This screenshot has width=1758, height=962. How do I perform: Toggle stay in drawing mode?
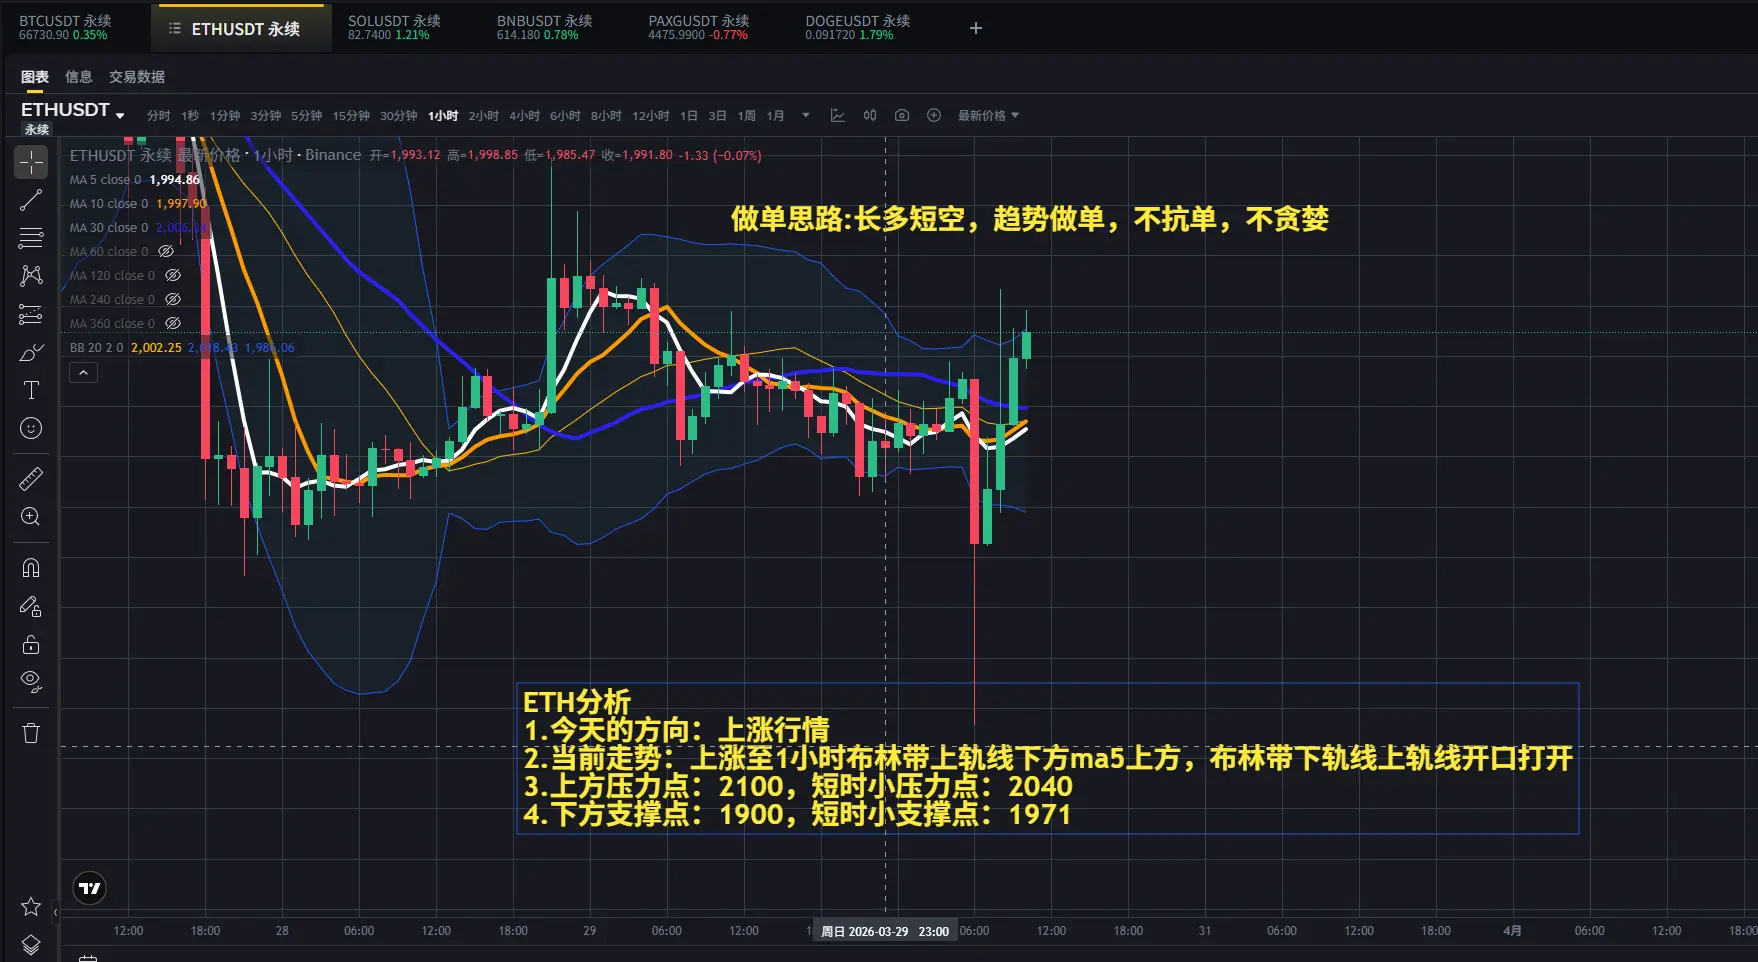tap(31, 606)
